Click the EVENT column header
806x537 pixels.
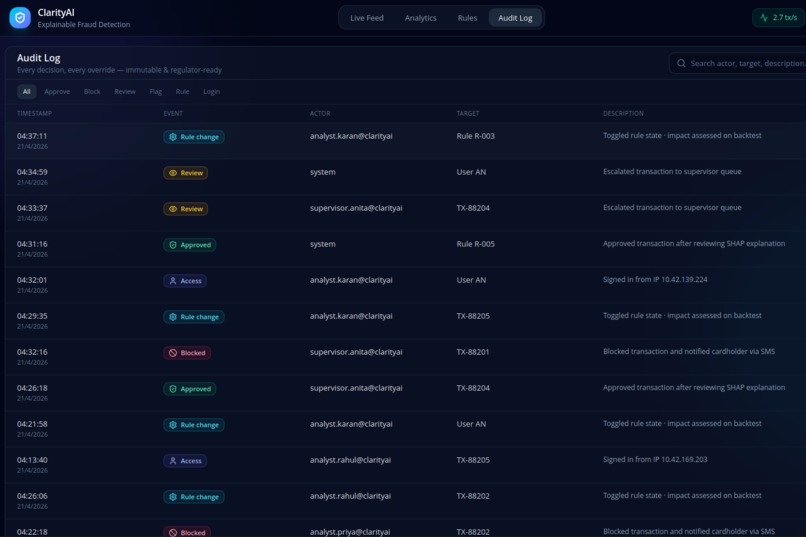point(173,113)
